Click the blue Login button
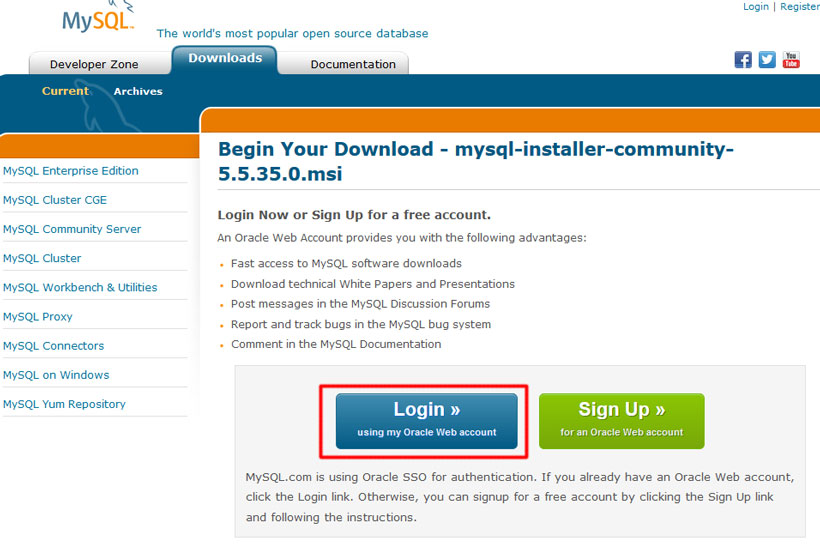The width and height of the screenshot is (820, 544). tap(426, 421)
